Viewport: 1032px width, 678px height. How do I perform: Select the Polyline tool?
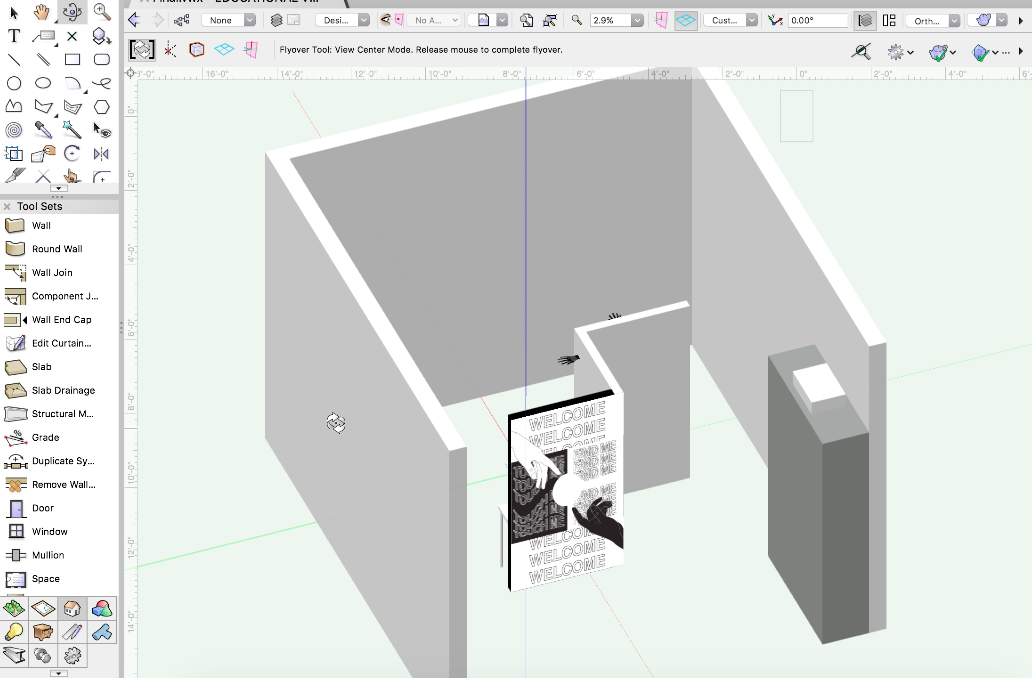(x=14, y=107)
